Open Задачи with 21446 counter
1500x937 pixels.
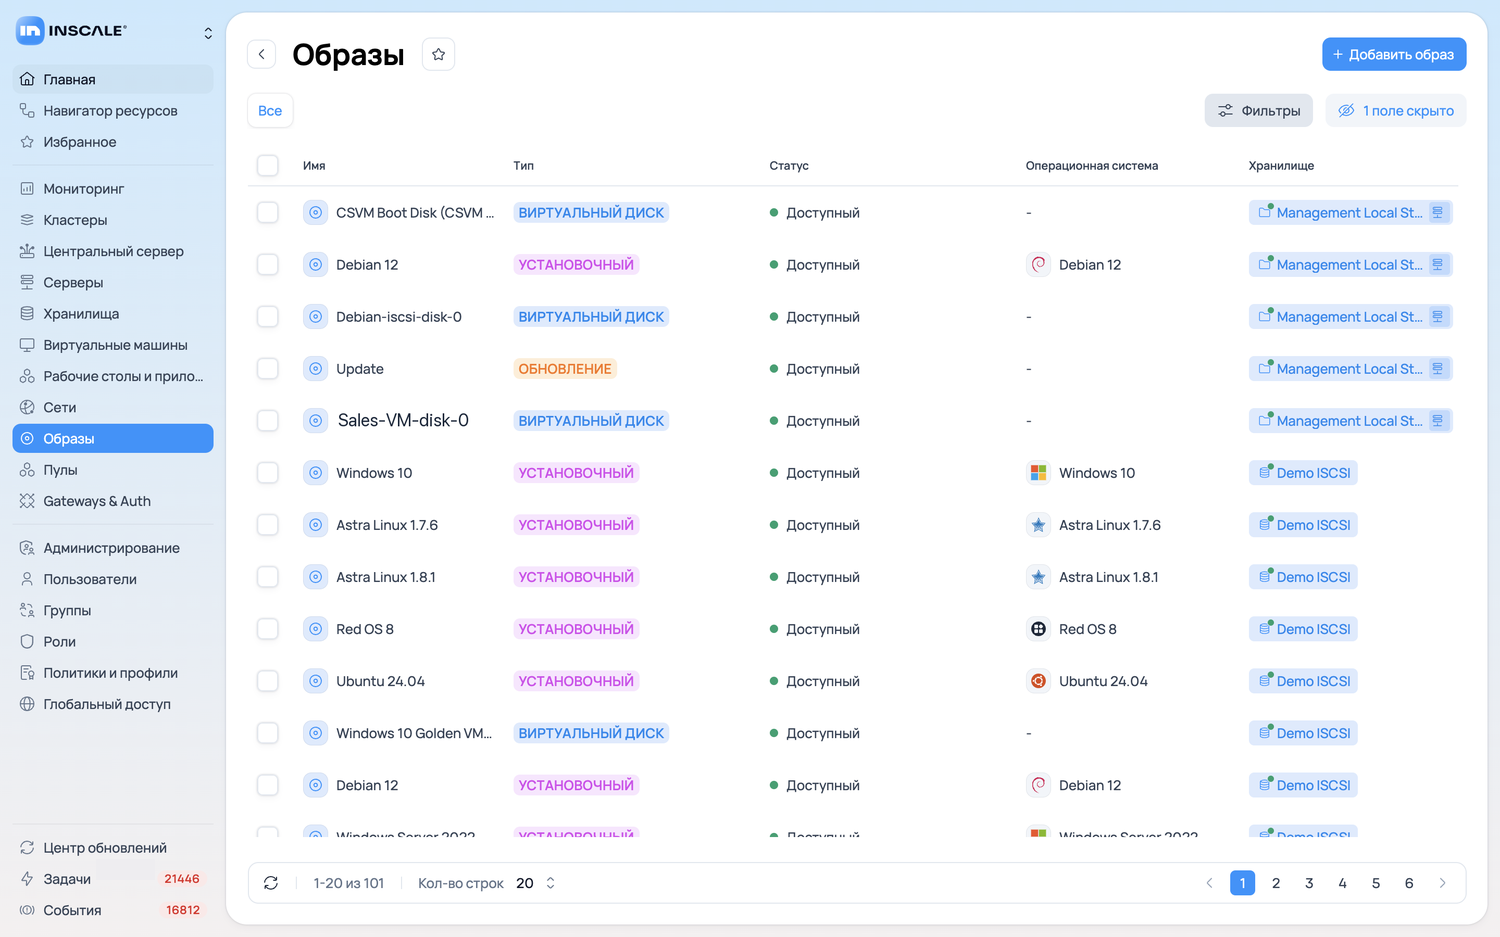coord(113,879)
